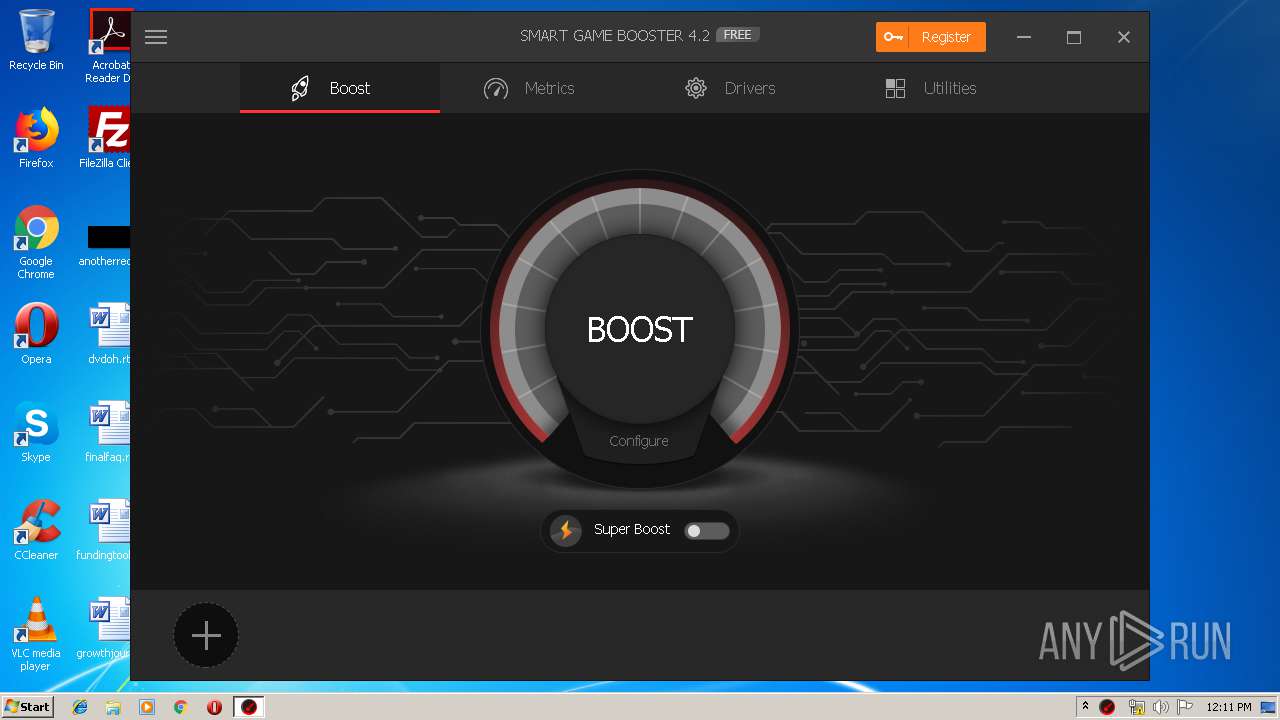This screenshot has width=1280, height=720.
Task: Open the Windows Start menu
Action: (27, 707)
